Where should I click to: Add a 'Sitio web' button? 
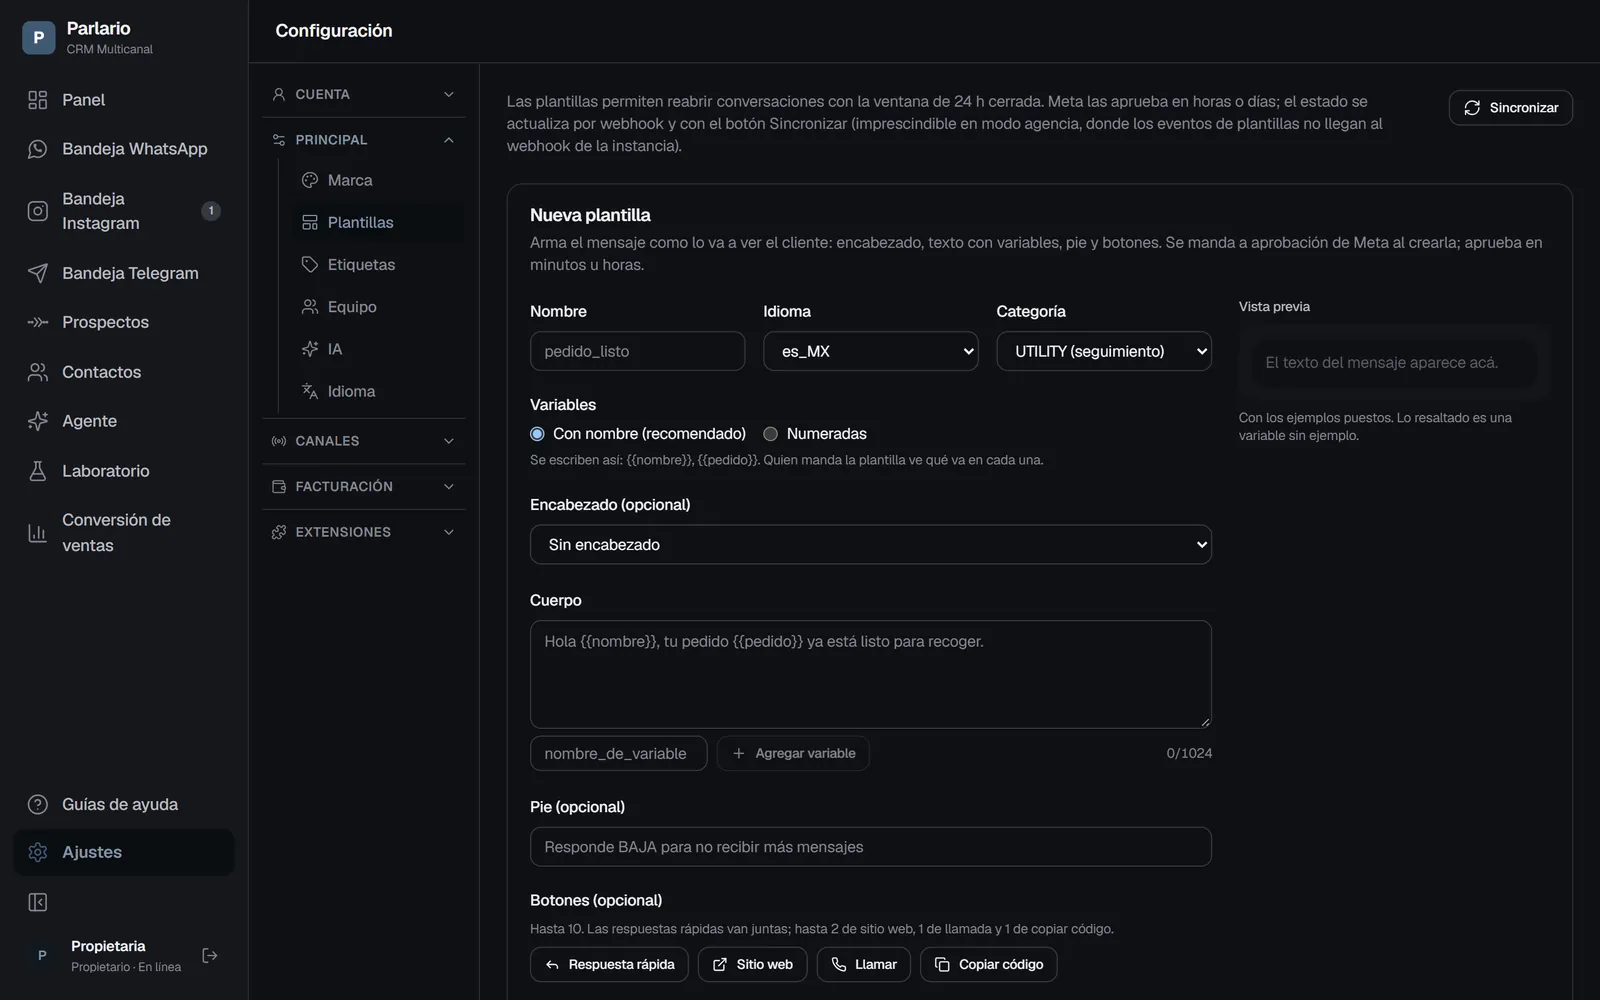pyautogui.click(x=752, y=965)
